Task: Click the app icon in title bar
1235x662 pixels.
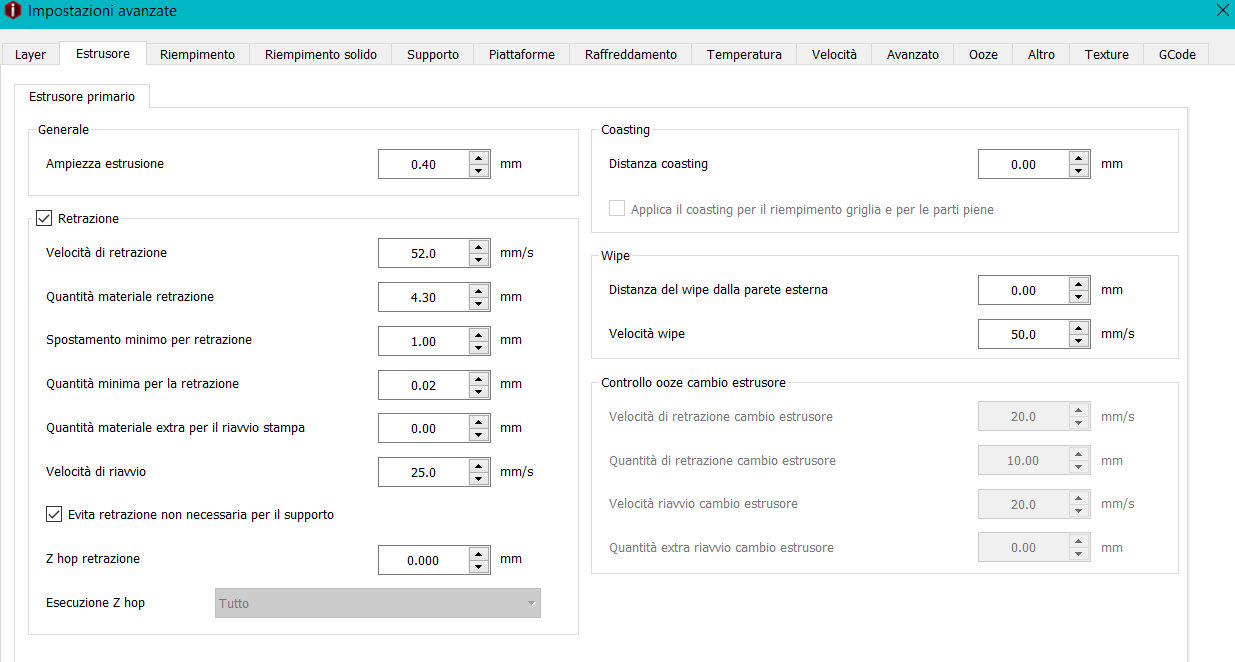Action: coord(13,11)
